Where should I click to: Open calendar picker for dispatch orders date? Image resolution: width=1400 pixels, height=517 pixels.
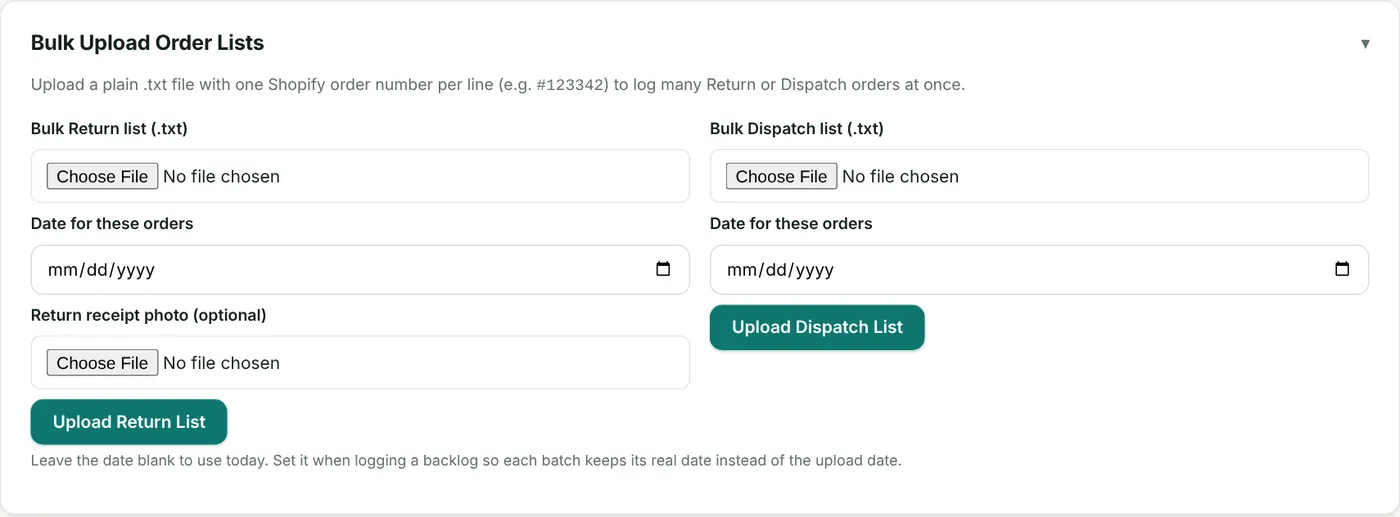tap(1342, 269)
